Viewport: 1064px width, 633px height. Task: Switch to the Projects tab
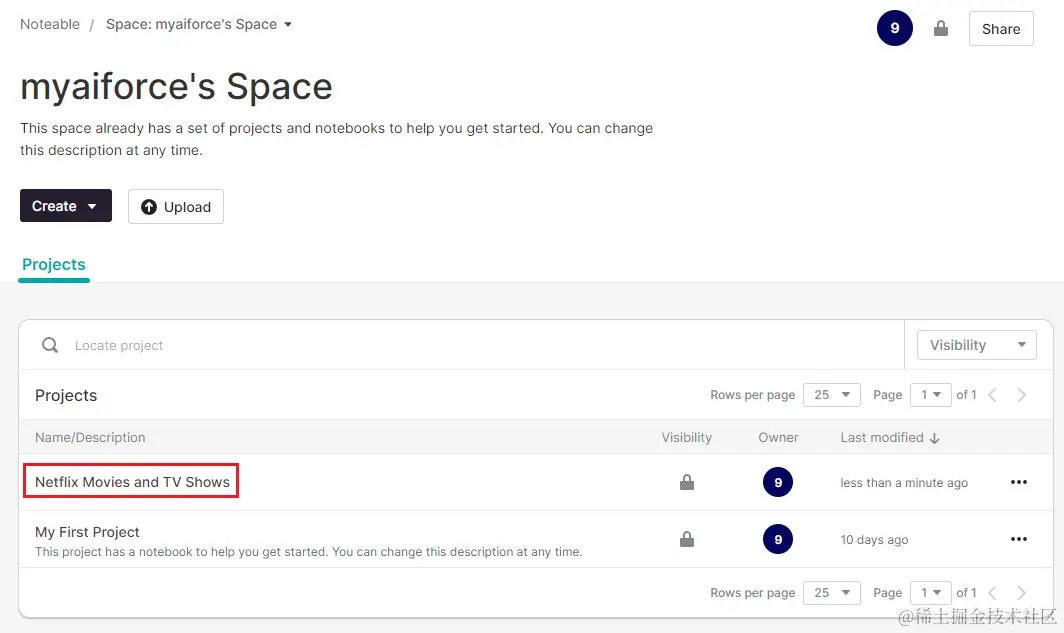tap(54, 265)
